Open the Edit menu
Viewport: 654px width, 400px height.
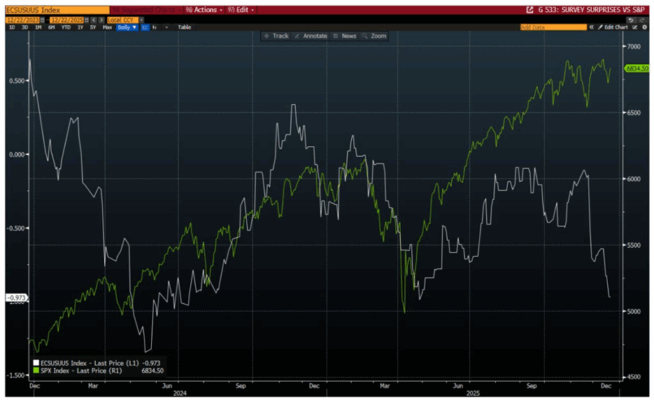[245, 8]
